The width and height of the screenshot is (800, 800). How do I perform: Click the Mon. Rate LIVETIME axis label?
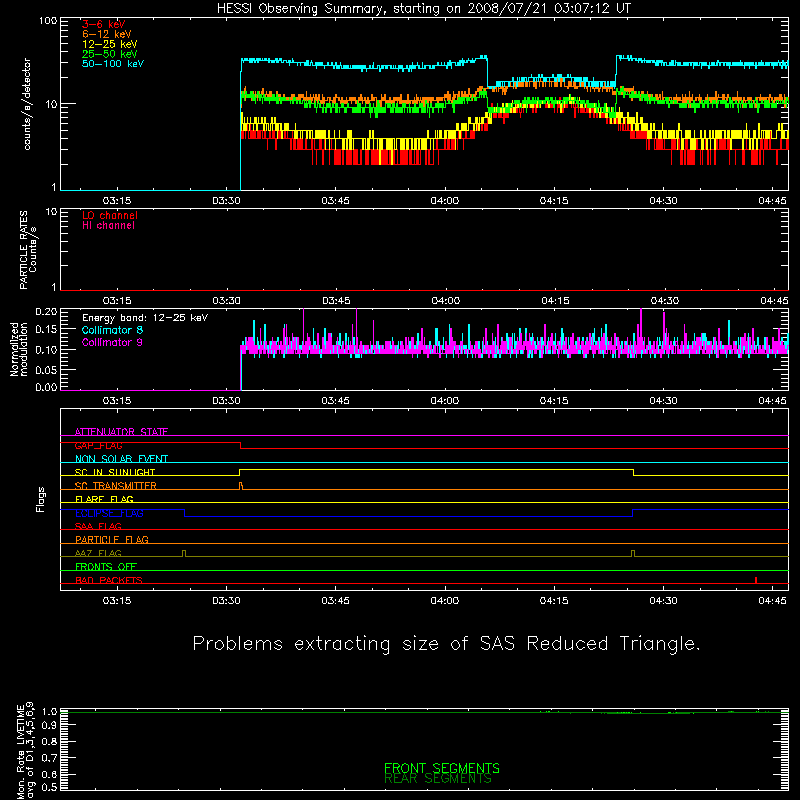click(24, 750)
